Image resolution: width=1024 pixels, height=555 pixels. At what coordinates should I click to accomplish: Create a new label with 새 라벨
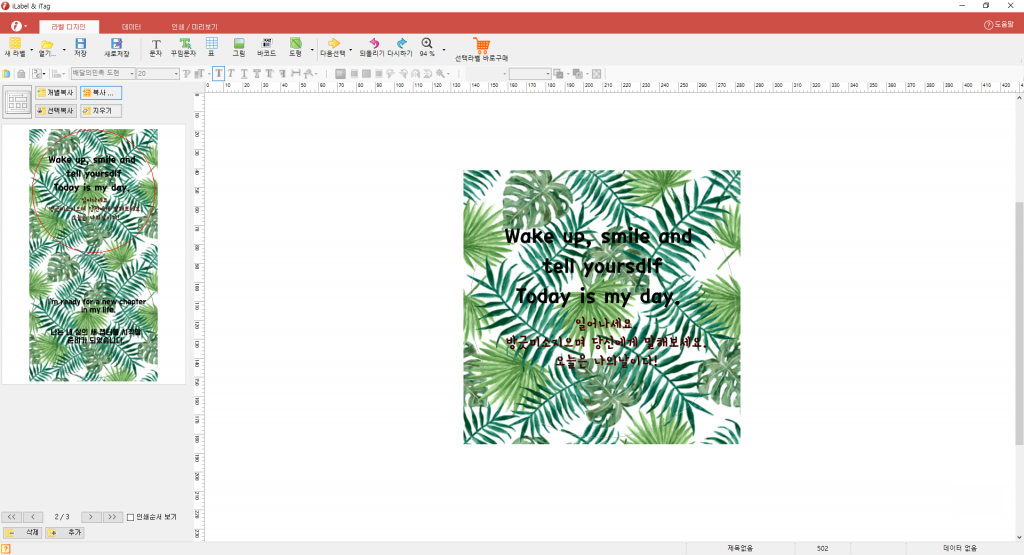(x=14, y=47)
